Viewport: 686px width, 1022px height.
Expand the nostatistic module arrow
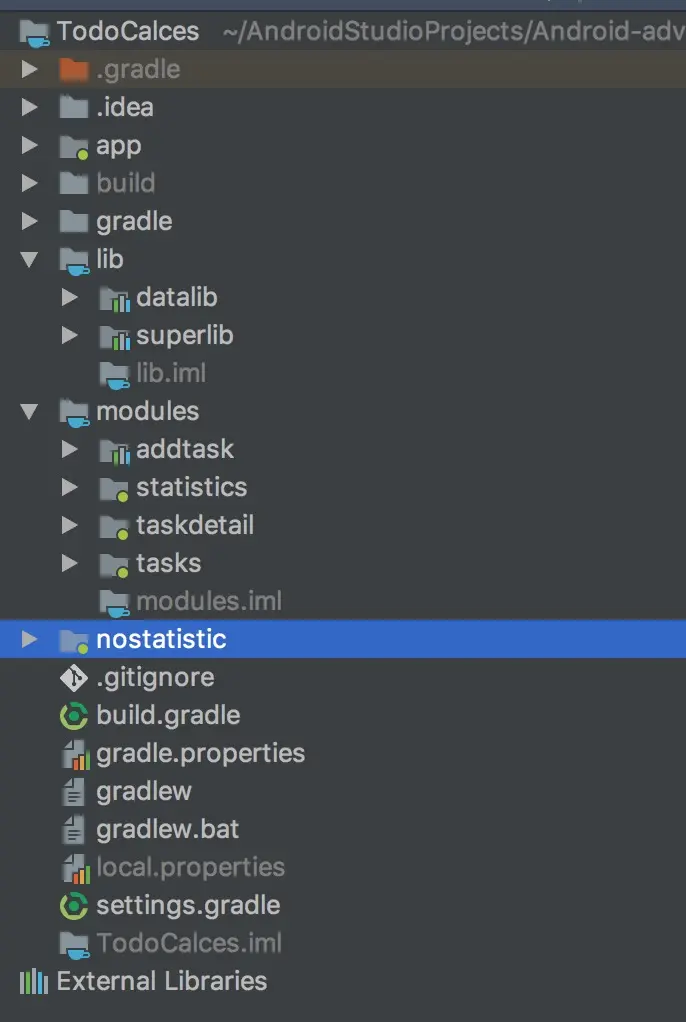point(29,639)
